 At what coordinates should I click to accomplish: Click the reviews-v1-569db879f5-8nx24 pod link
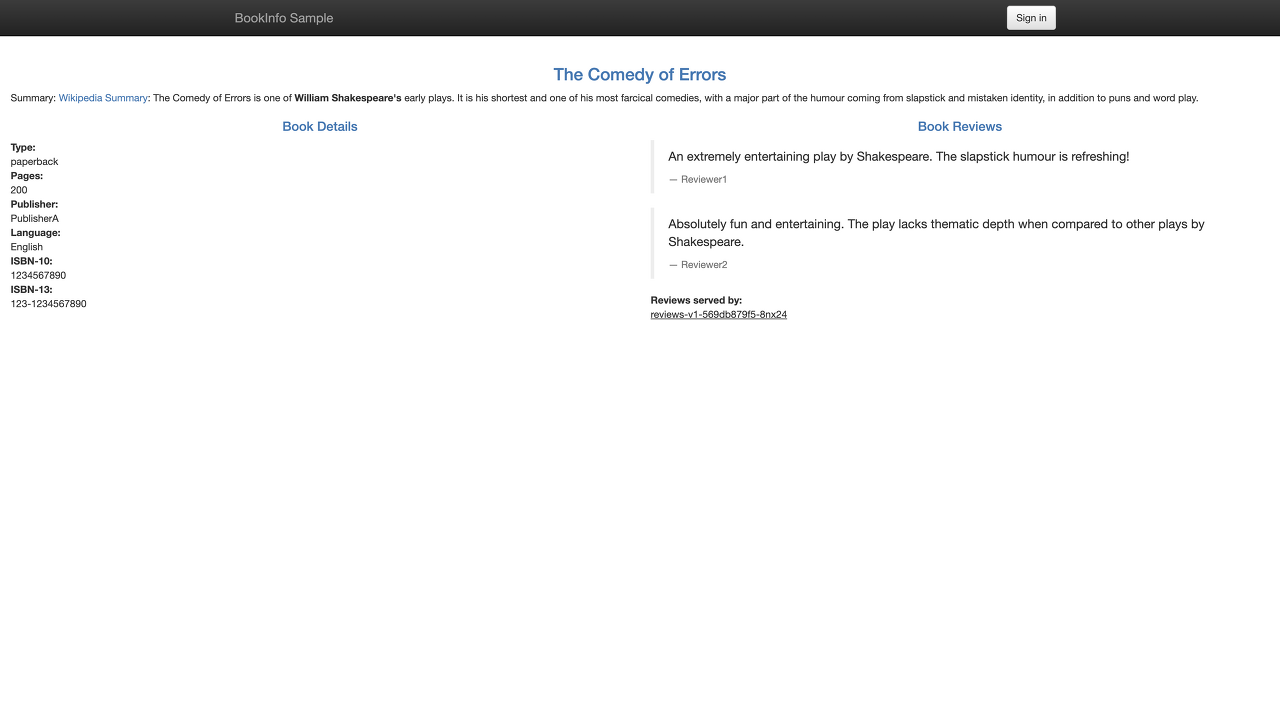[718, 314]
